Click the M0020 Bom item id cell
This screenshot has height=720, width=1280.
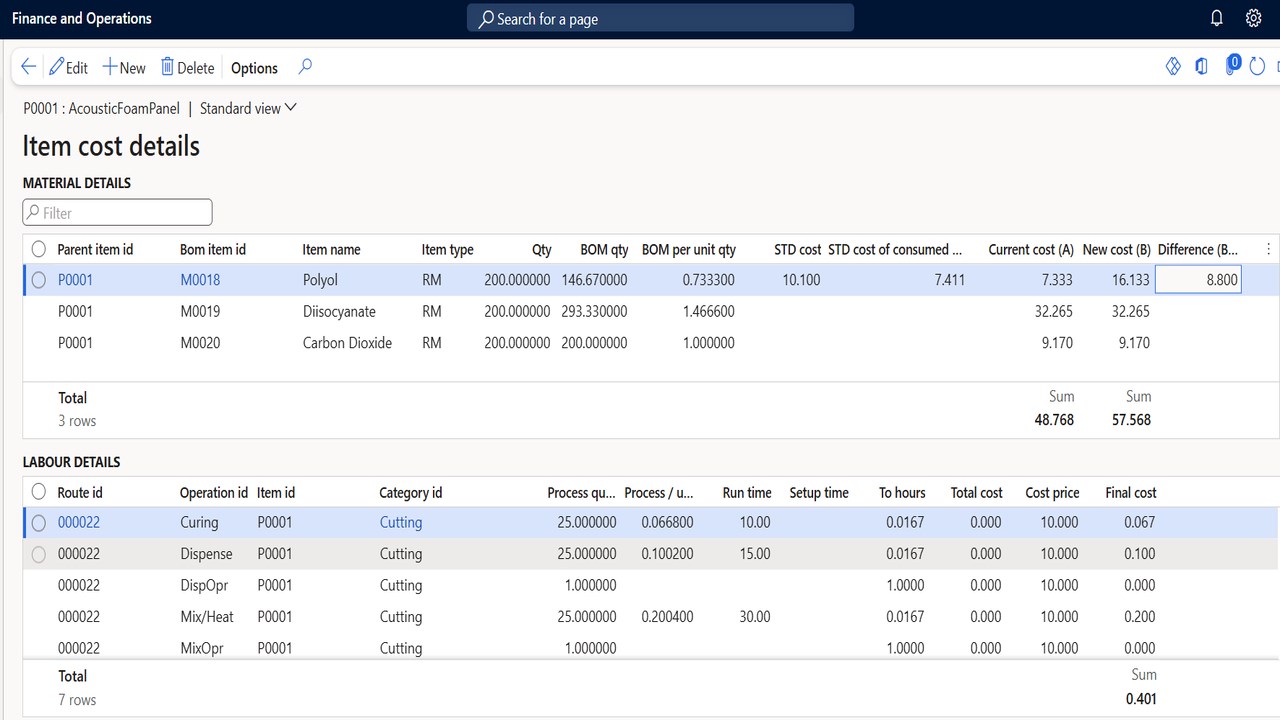click(200, 342)
